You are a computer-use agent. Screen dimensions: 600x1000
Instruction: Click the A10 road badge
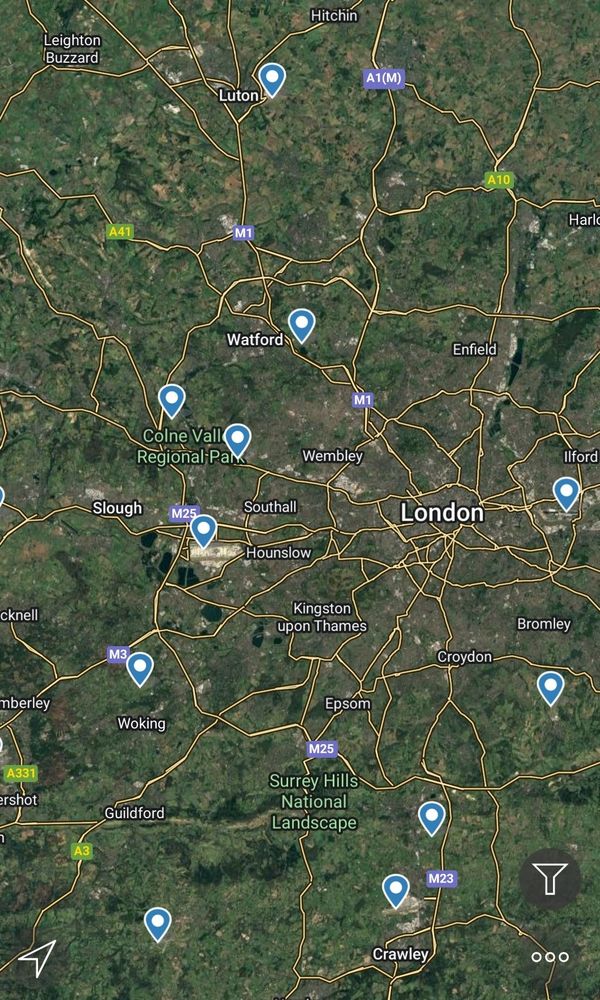499,180
